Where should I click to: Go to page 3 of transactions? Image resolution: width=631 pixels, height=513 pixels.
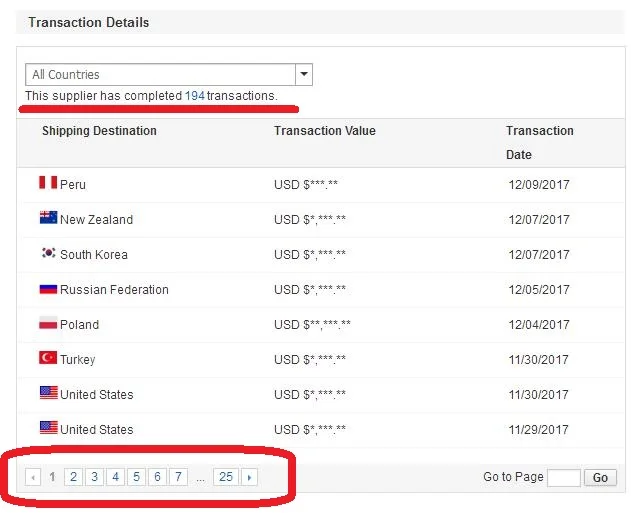[x=94, y=478]
